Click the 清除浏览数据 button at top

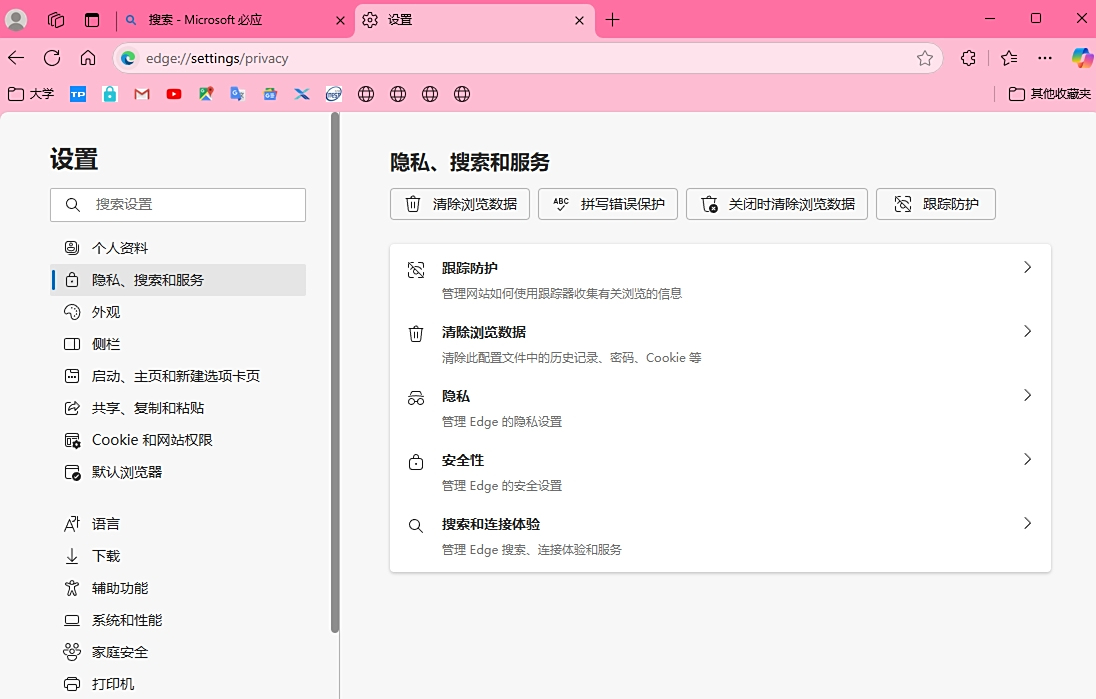(460, 204)
